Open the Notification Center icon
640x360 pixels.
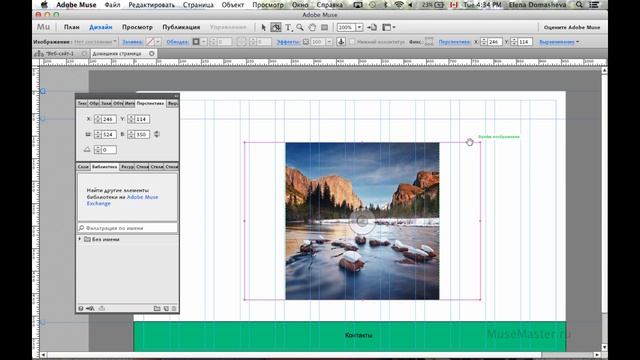tap(594, 5)
